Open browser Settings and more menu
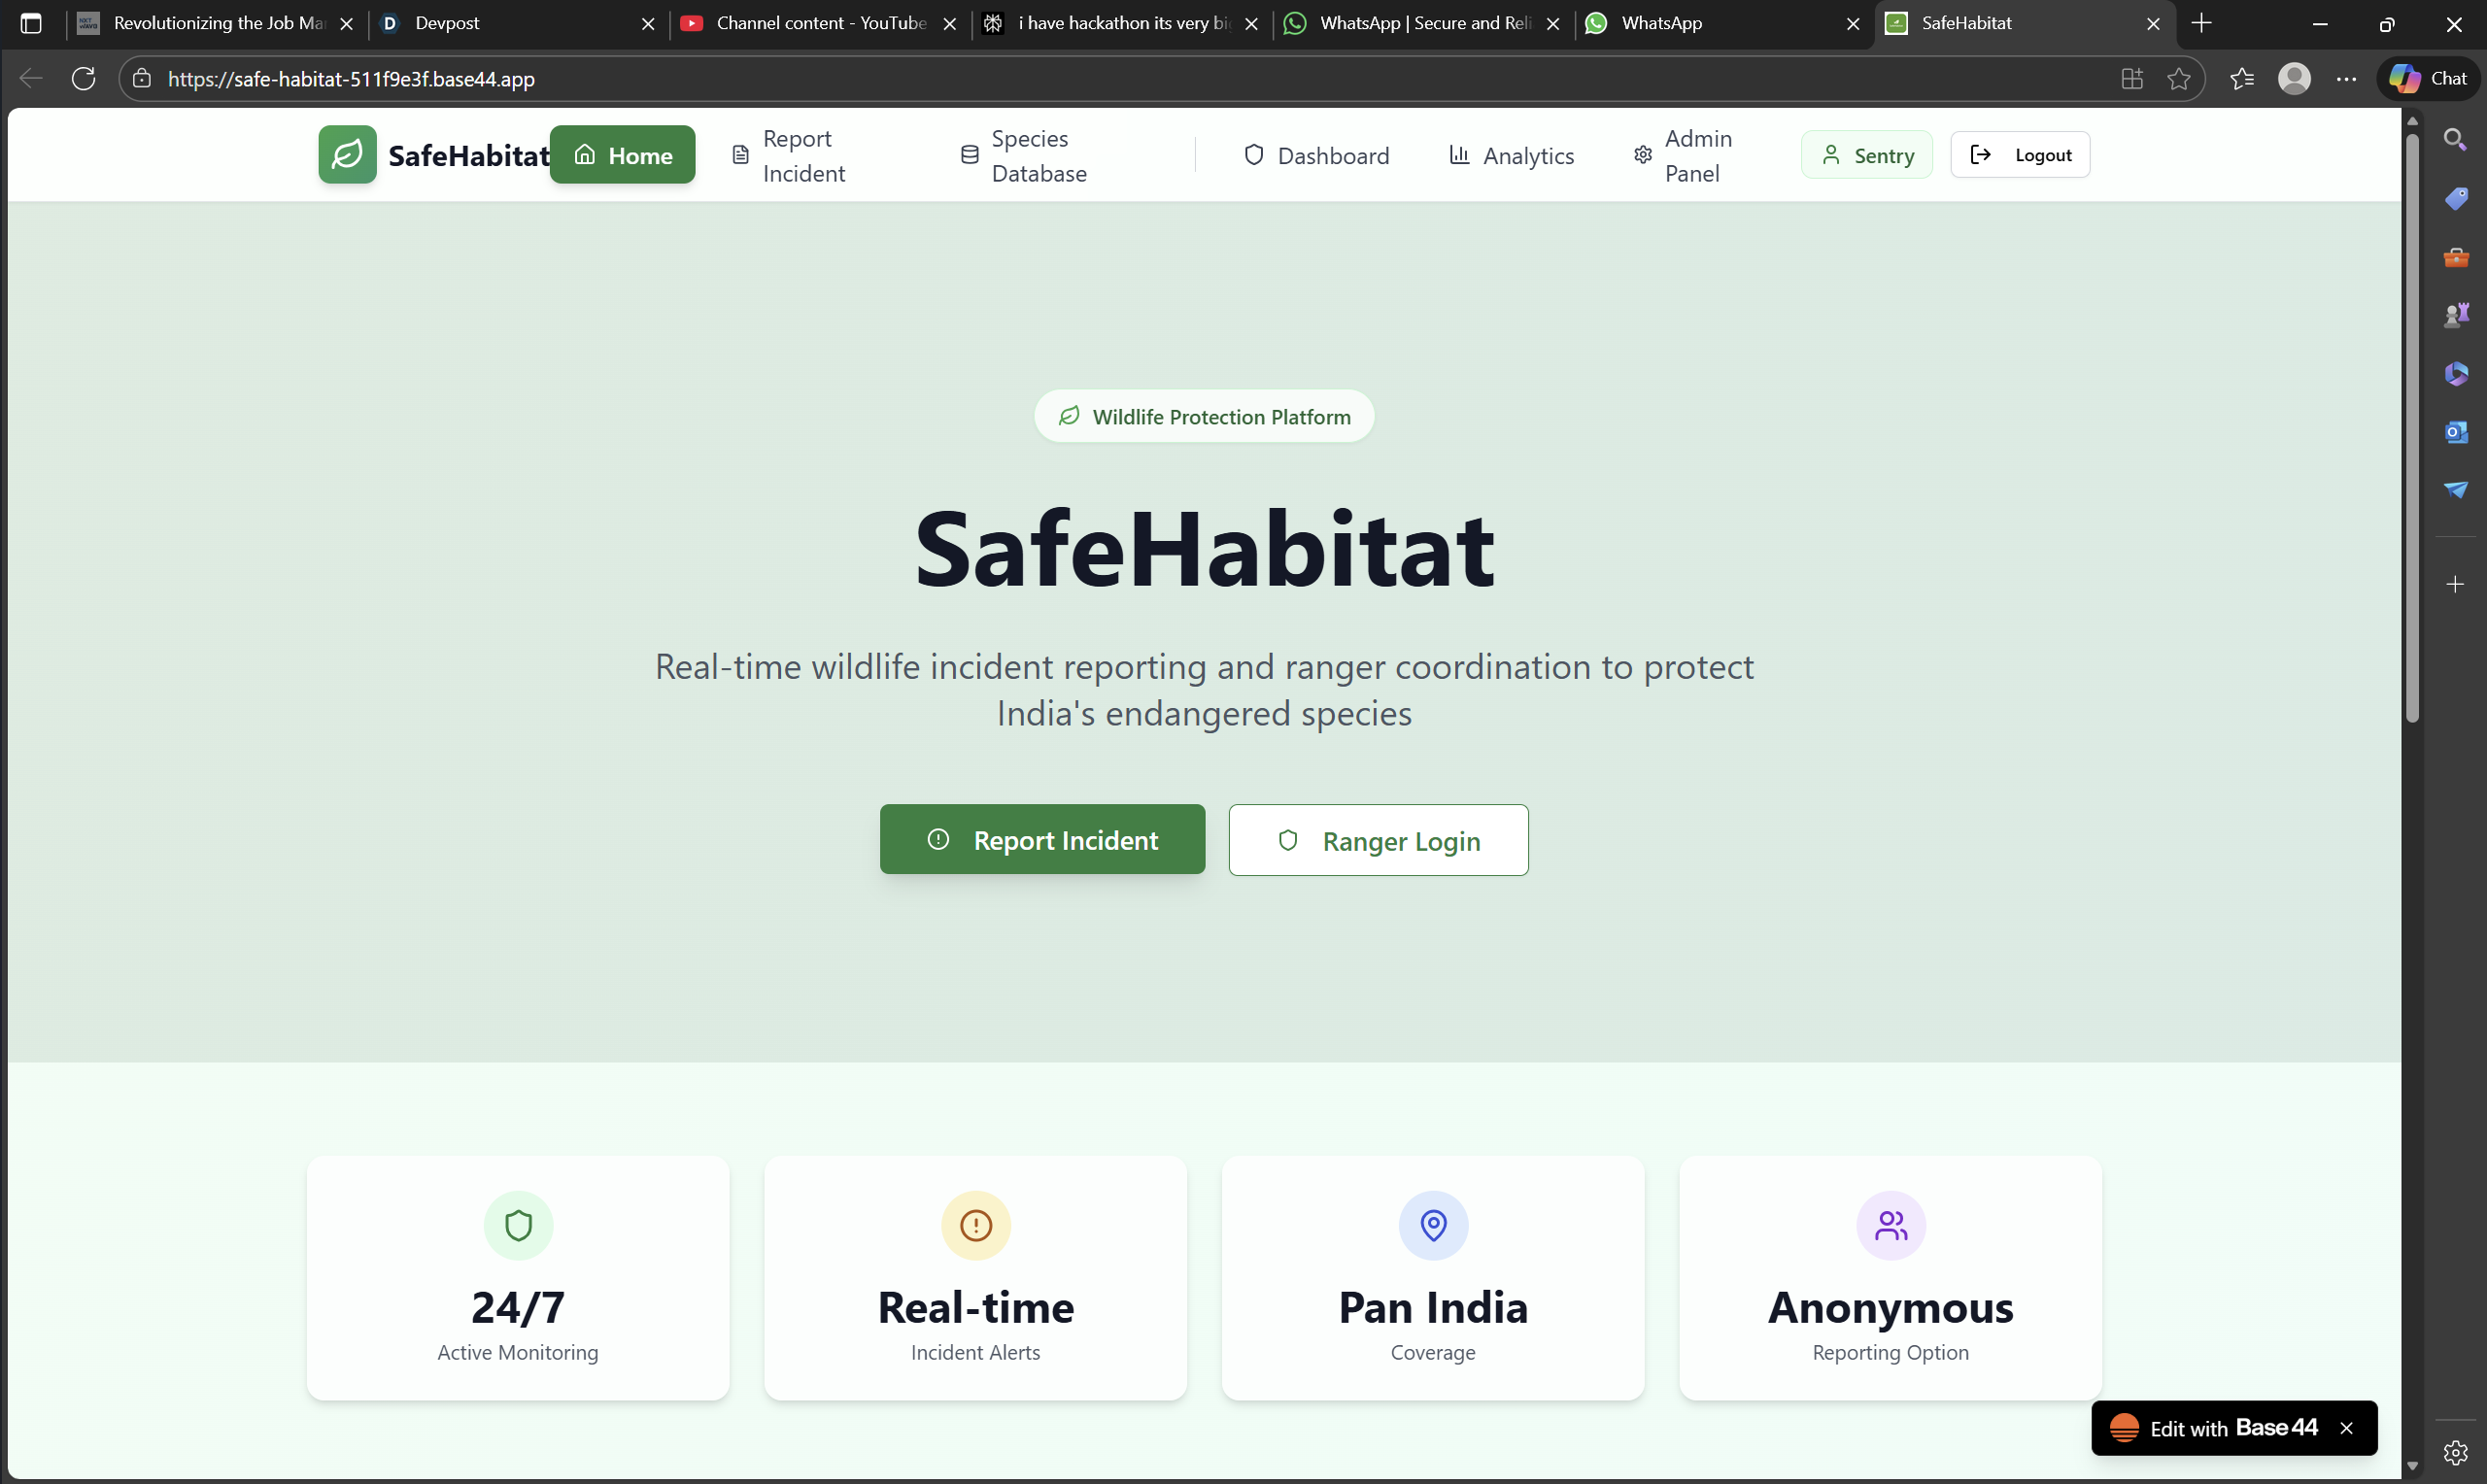The image size is (2487, 1484). click(x=2346, y=79)
